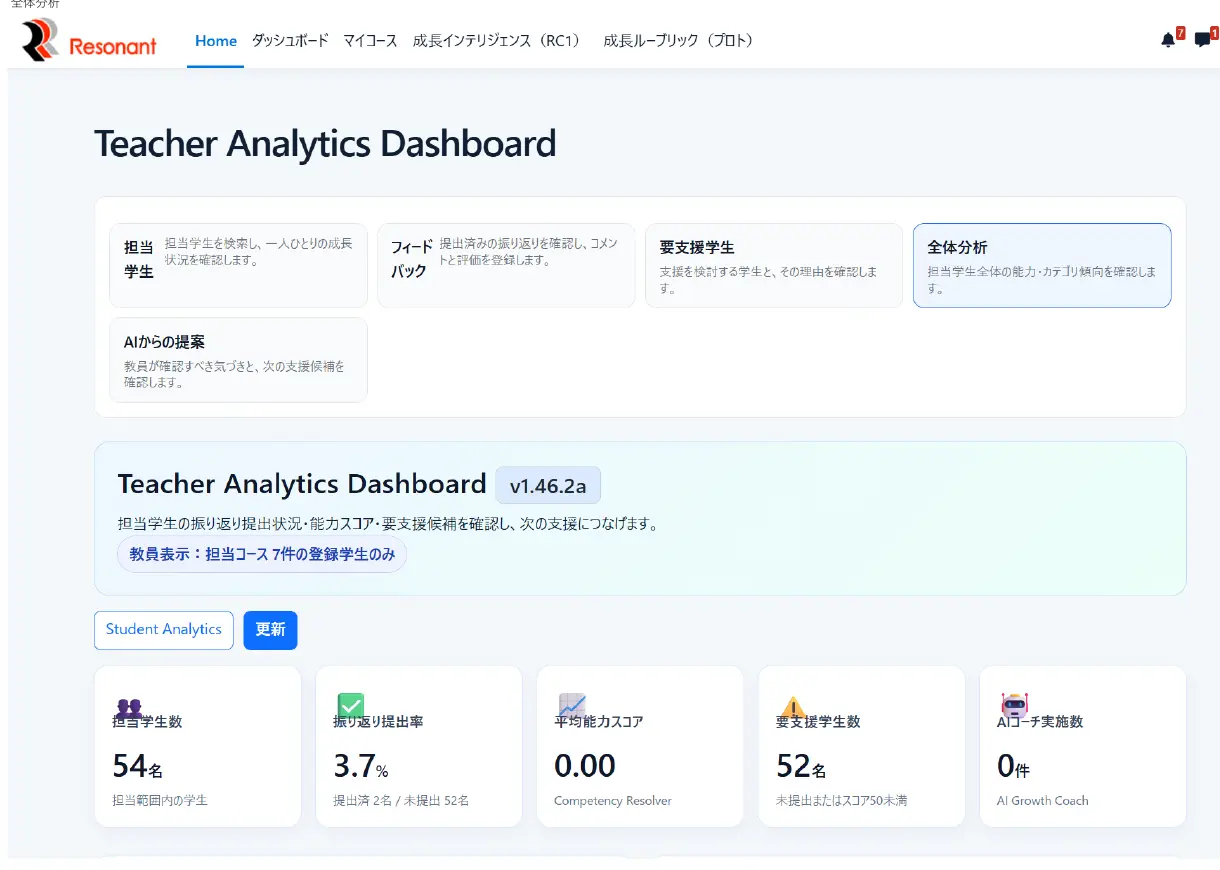Click the Student Analytics button

pos(164,630)
